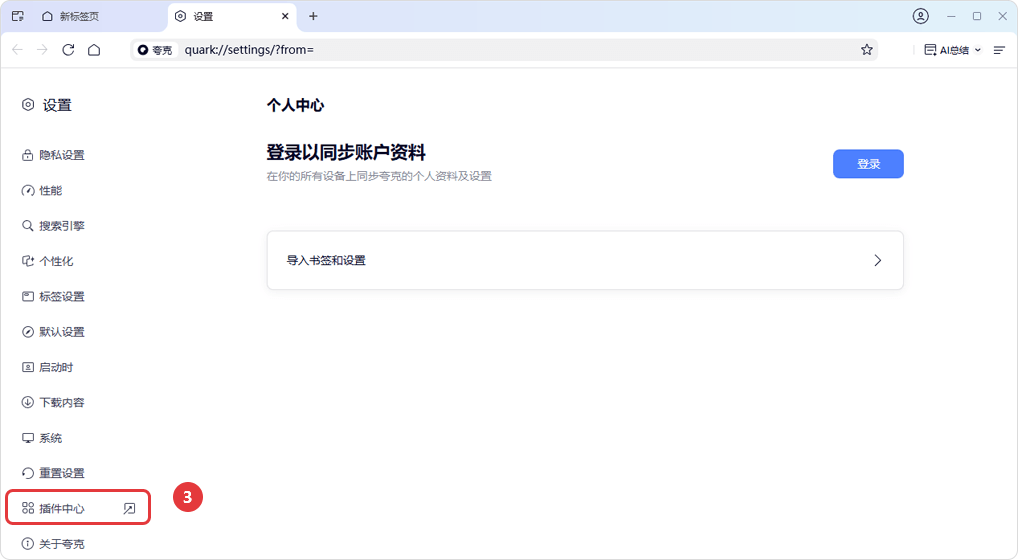Go to home page icon
This screenshot has height=560, width=1018.
[x=94, y=50]
